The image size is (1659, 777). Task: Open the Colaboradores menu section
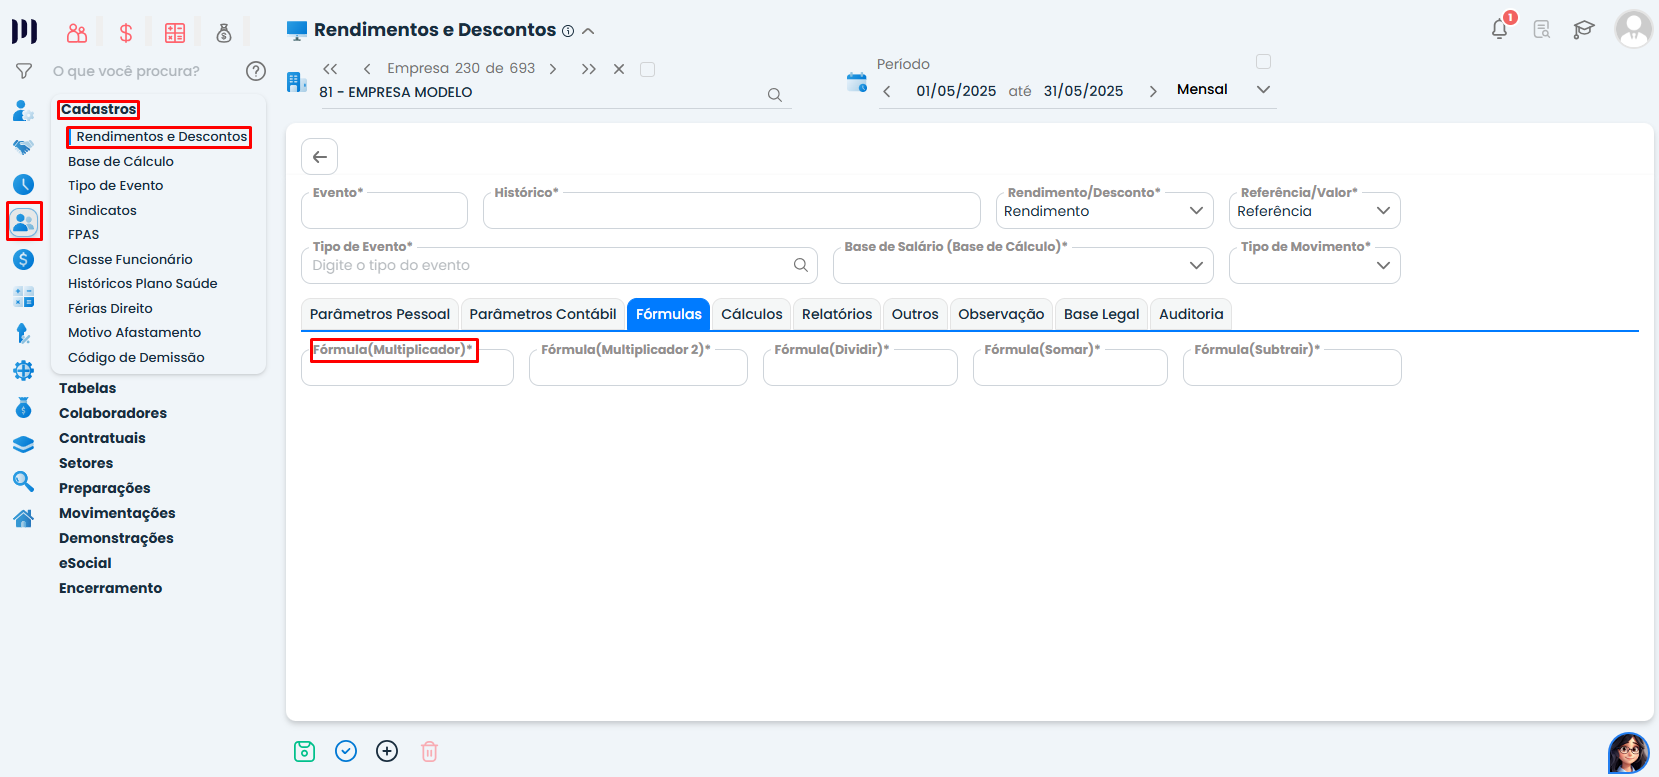click(x=113, y=413)
